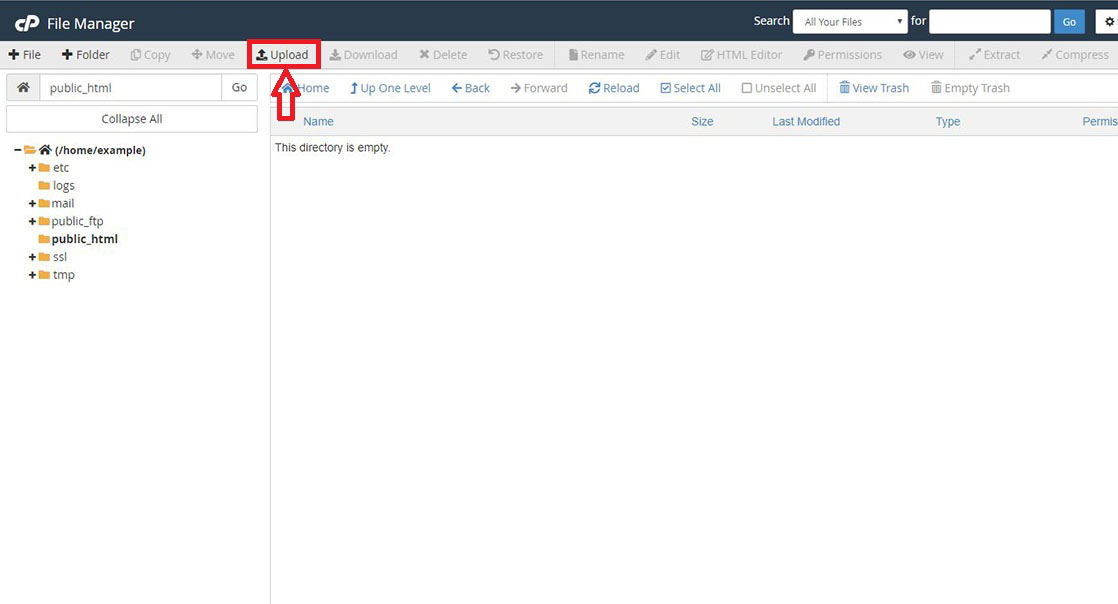
Task: Click the Extract toolbar button
Action: [995, 55]
